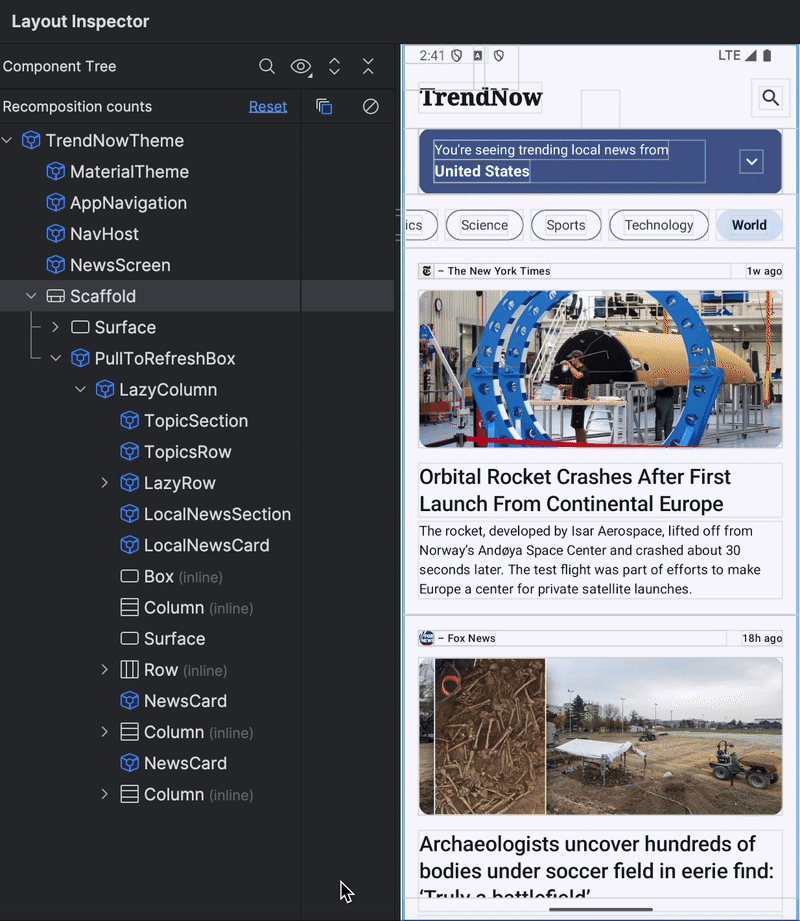This screenshot has height=921, width=800.
Task: Click the Layout Inspector title
Action: click(x=80, y=22)
